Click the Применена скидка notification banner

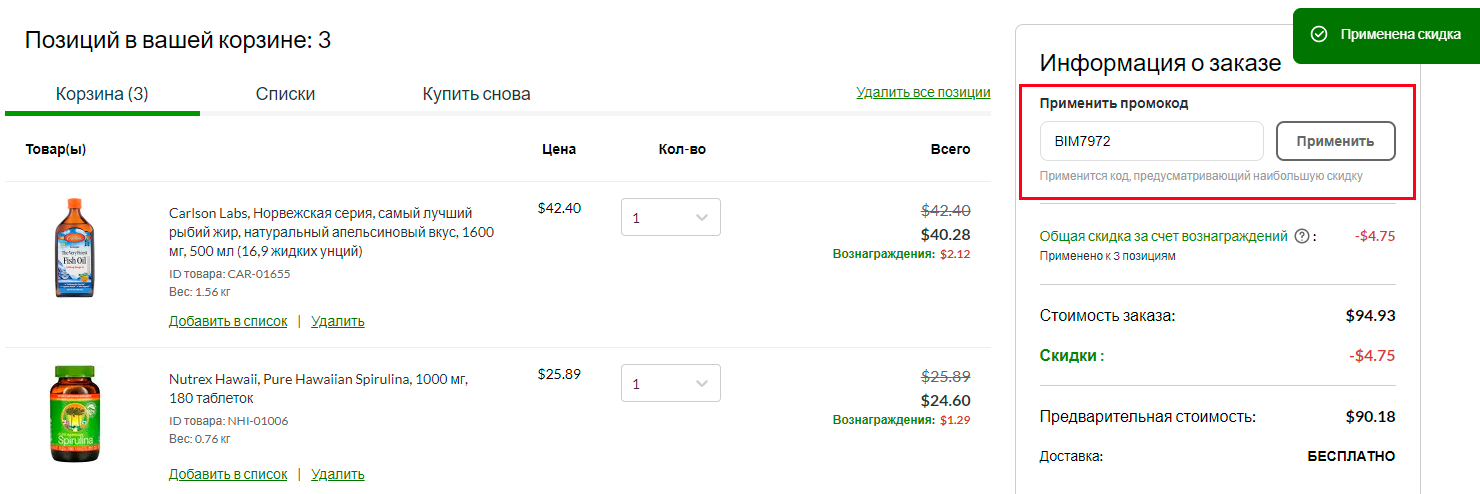pos(1386,36)
